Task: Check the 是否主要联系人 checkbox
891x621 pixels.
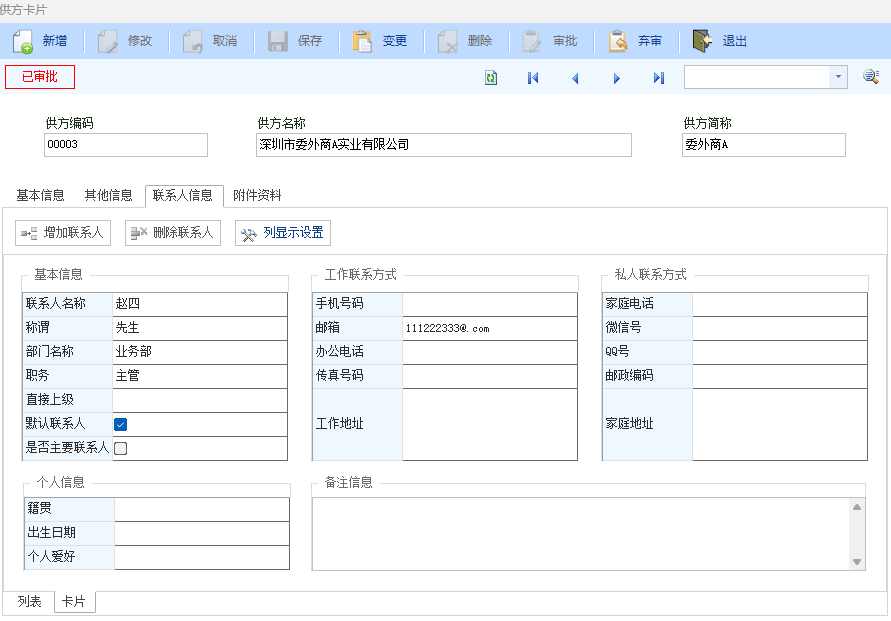Action: point(120,448)
